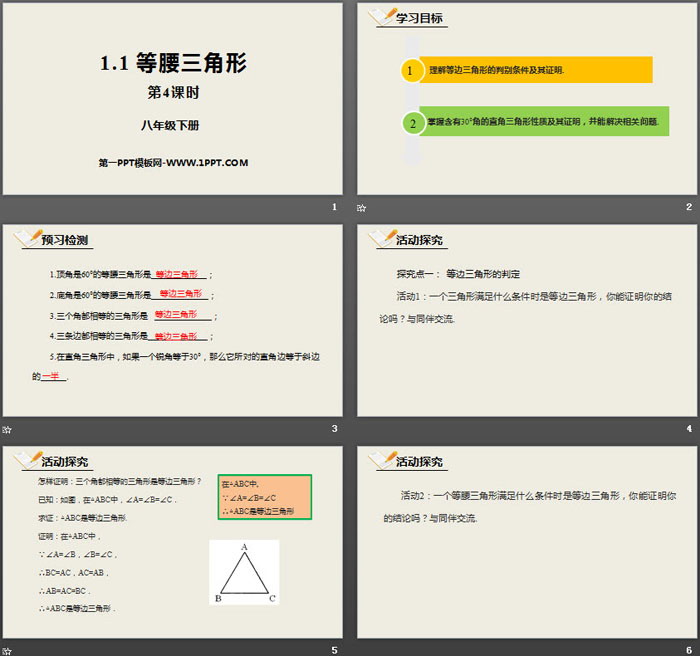Click yellow circle numbered 1 on slide 2
Image resolution: width=700 pixels, height=656 pixels.
[x=411, y=70]
